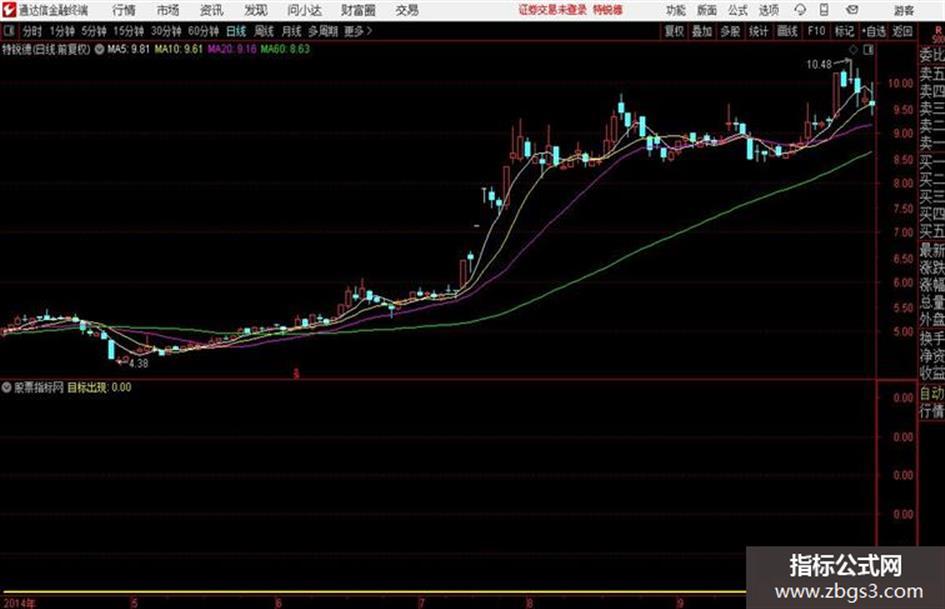Image resolution: width=945 pixels, height=609 pixels.
Task: Open the message envelope icon
Action: click(x=852, y=10)
